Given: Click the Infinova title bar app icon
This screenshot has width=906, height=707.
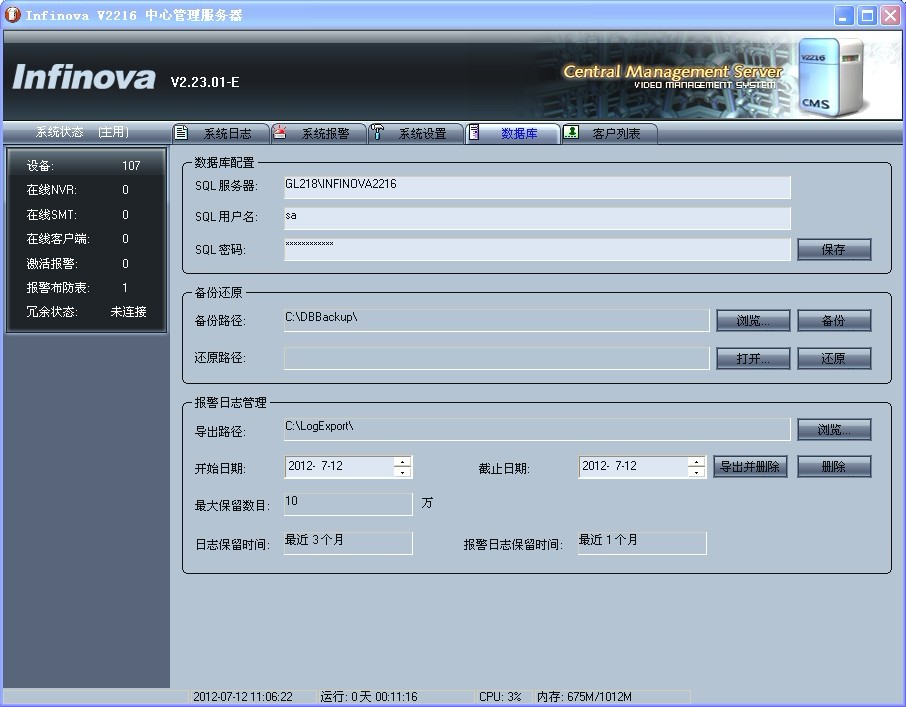Looking at the screenshot, I should tap(12, 15).
